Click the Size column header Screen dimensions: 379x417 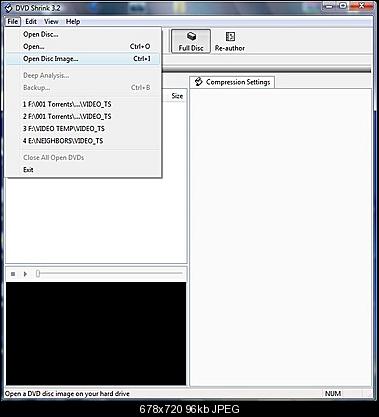click(x=177, y=96)
